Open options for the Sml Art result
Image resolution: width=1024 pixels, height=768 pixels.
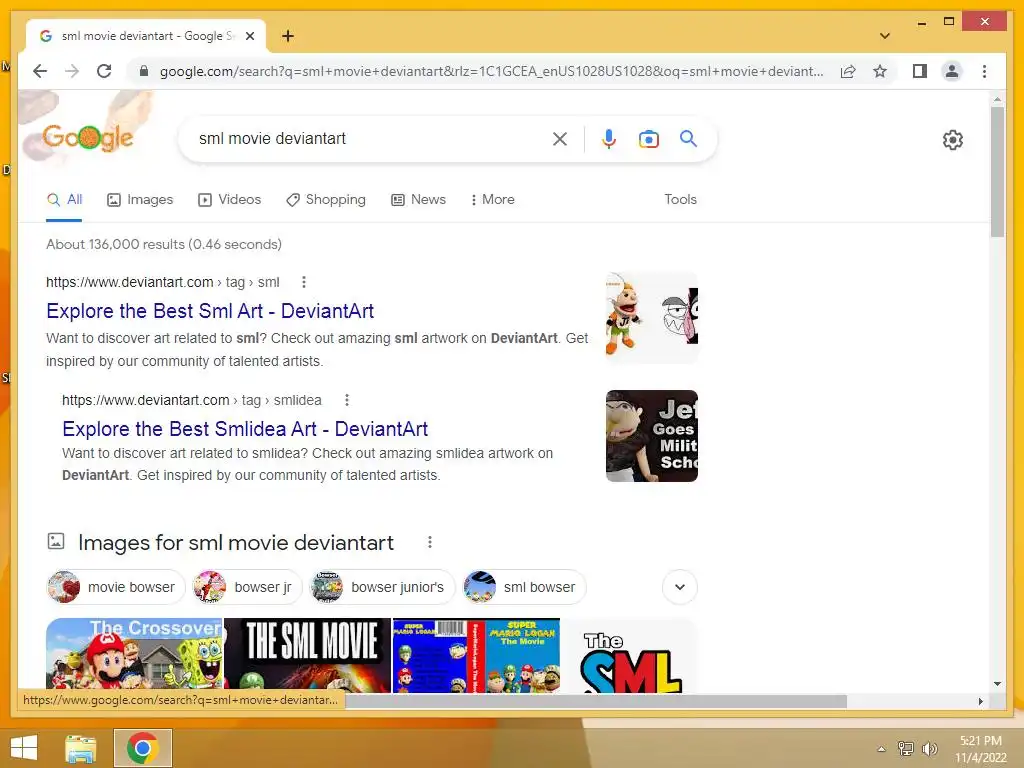(x=304, y=282)
